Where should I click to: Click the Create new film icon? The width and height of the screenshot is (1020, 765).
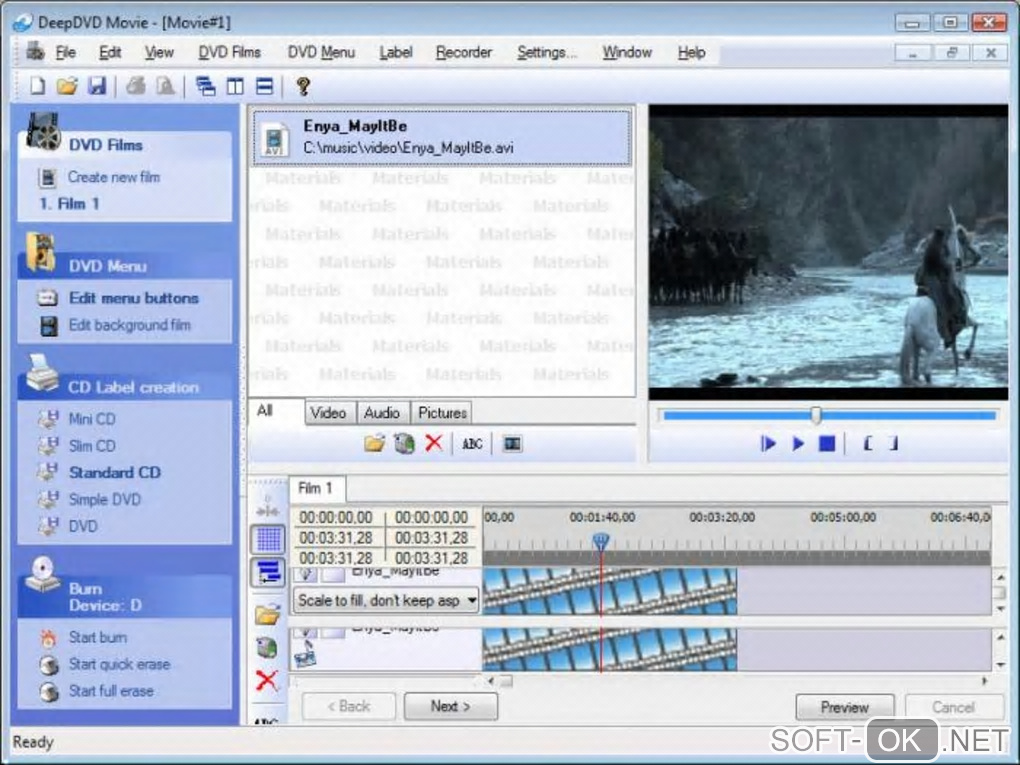coord(48,177)
